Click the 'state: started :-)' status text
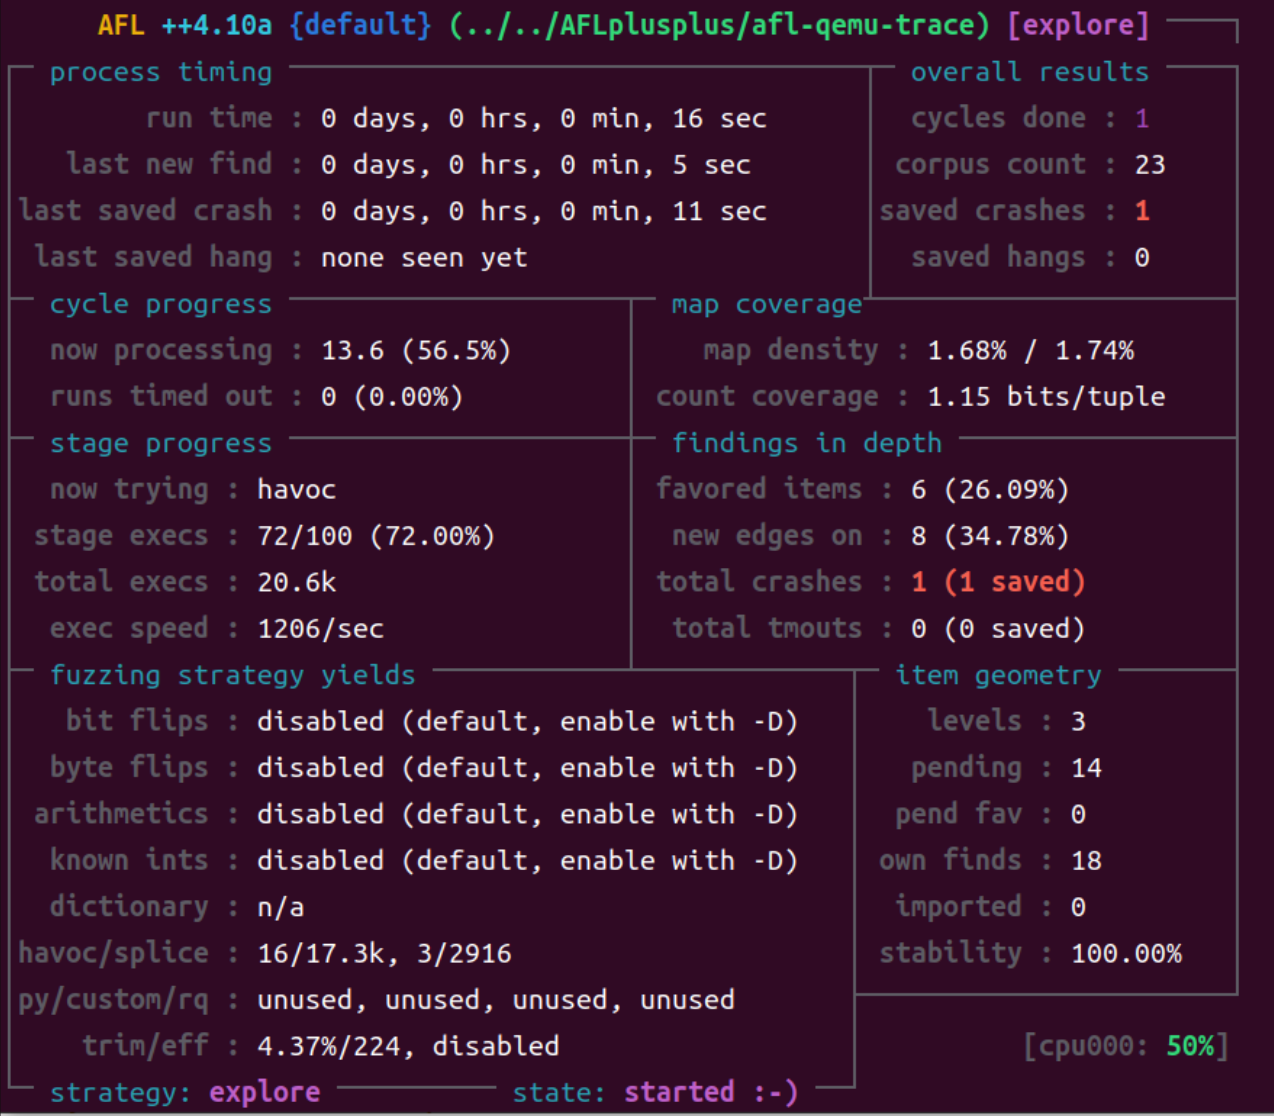Image resolution: width=1274 pixels, height=1116 pixels. [x=655, y=1092]
